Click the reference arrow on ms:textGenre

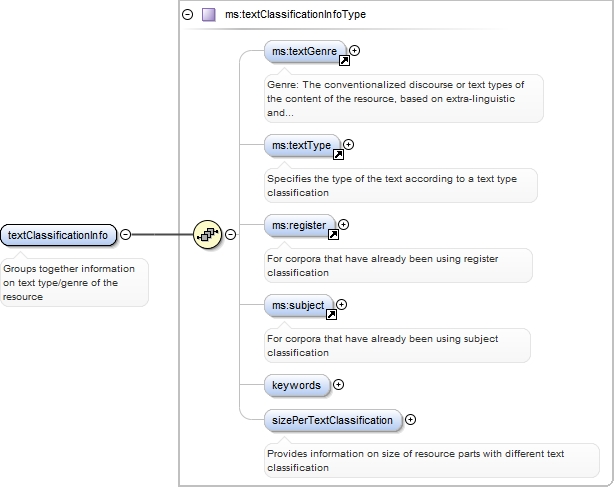pos(344,61)
